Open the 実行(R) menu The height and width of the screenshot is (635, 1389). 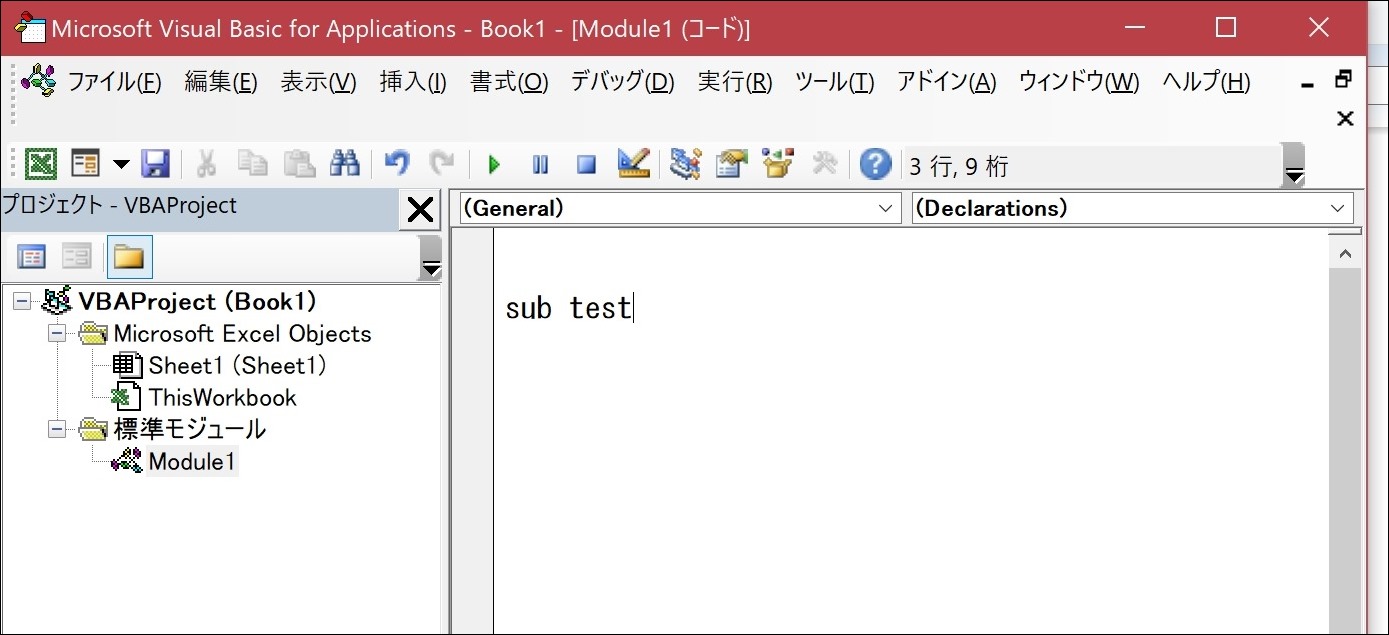(735, 82)
